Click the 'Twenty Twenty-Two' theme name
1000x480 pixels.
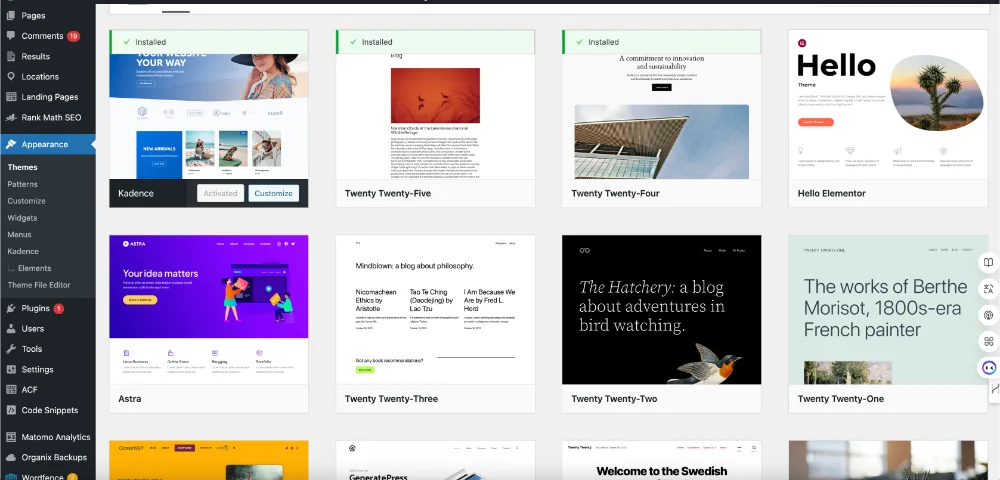(614, 398)
